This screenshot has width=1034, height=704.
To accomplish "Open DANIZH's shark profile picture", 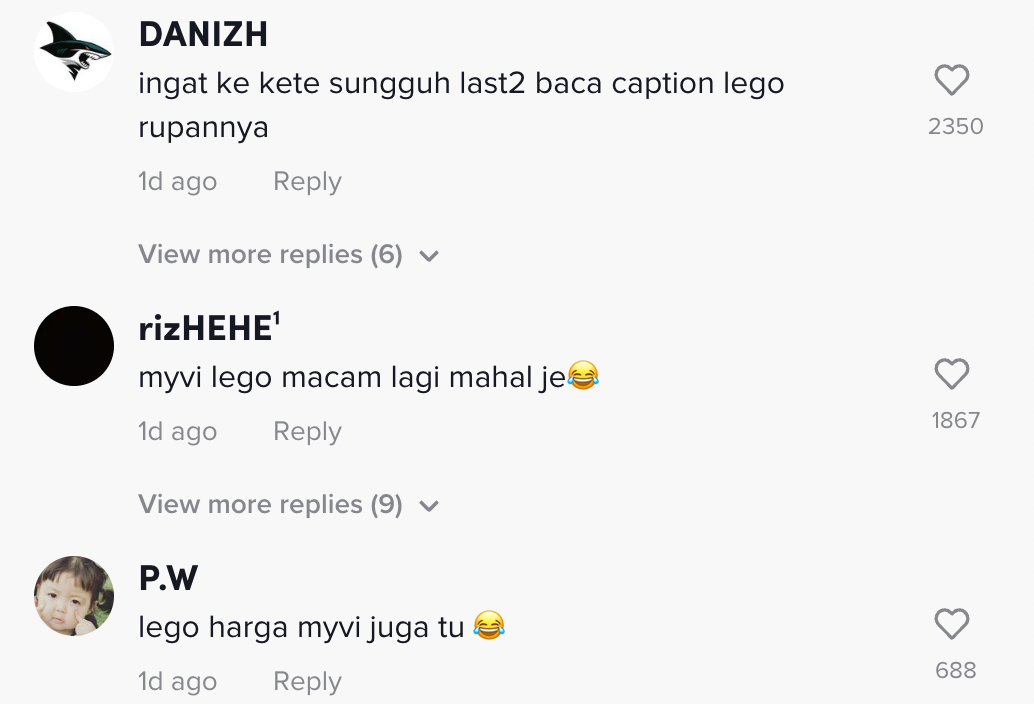I will [x=74, y=52].
